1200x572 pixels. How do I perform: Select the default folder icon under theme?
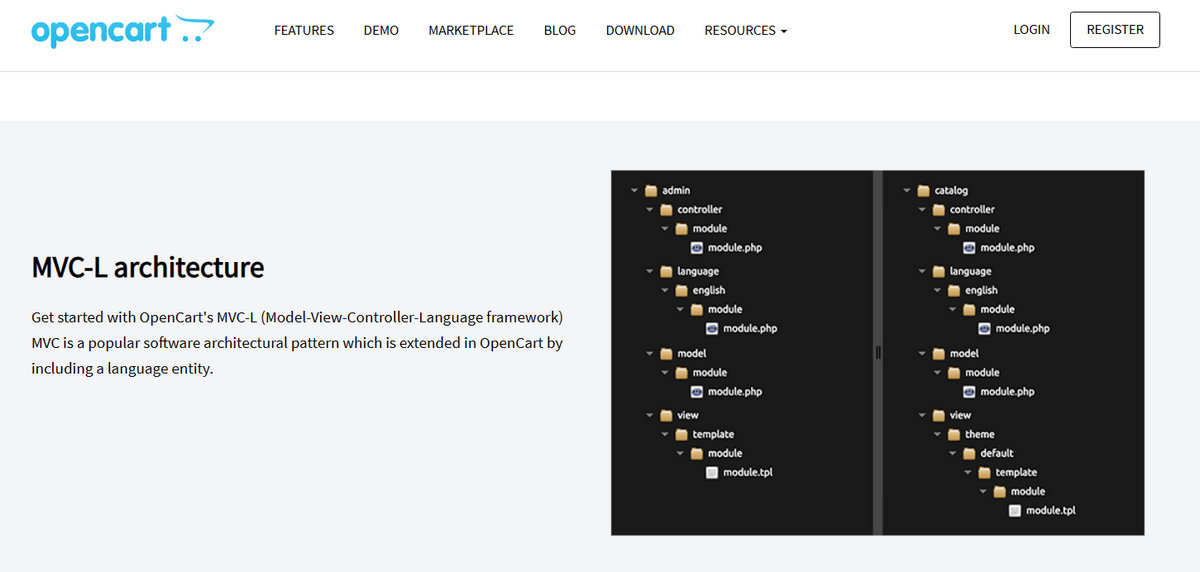[x=969, y=453]
